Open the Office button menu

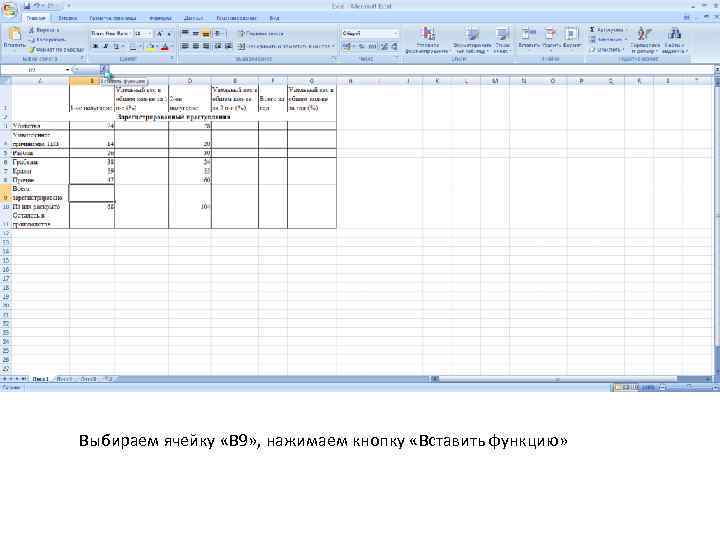click(9, 10)
